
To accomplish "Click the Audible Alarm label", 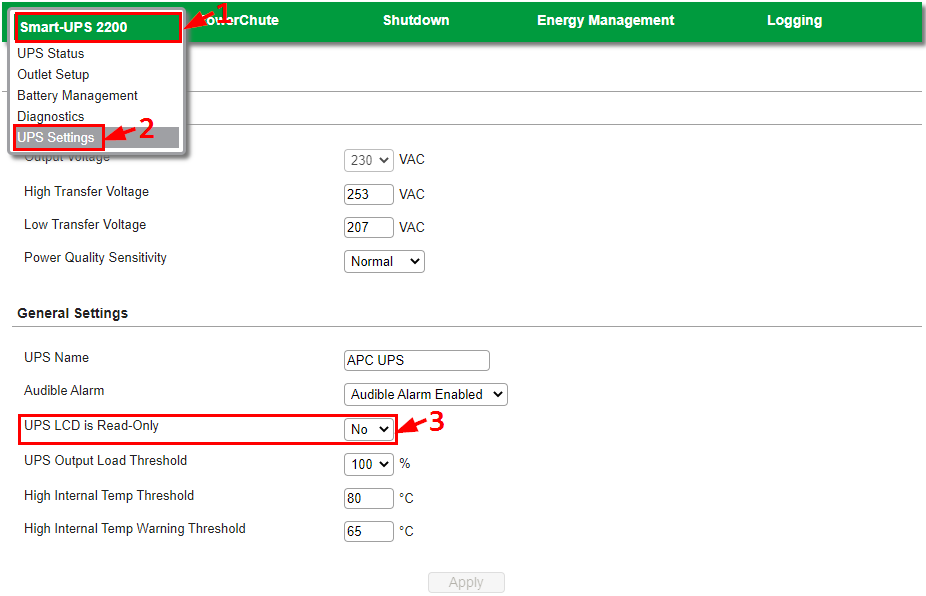I will pos(64,390).
